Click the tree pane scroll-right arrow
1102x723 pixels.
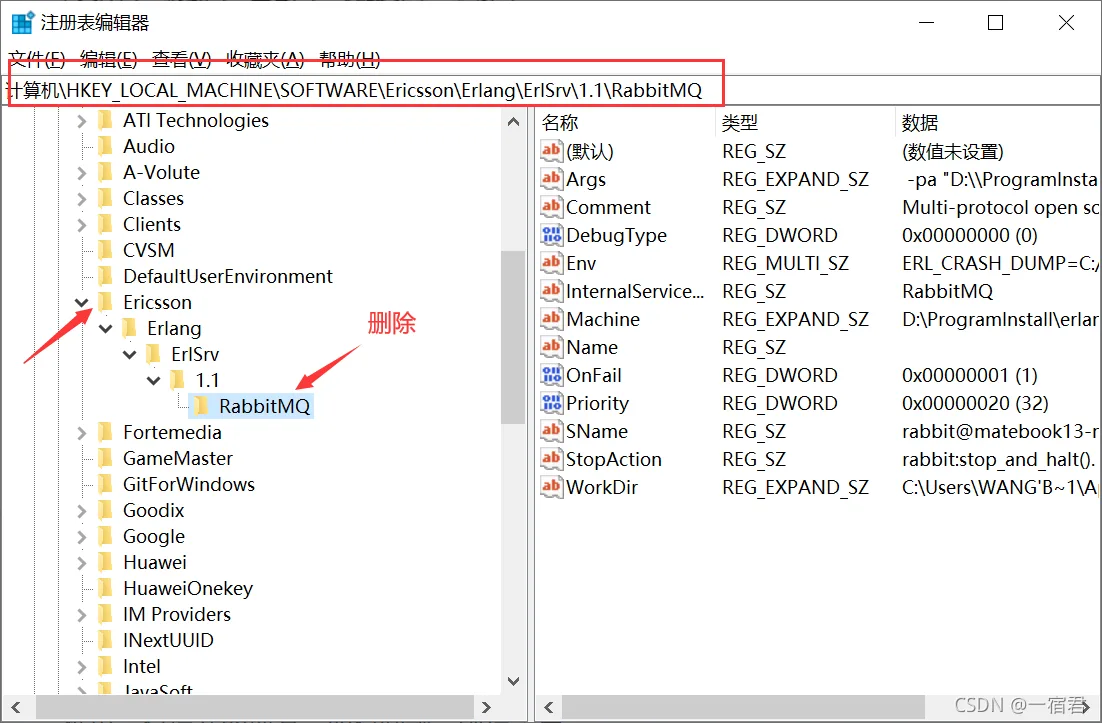click(x=486, y=707)
